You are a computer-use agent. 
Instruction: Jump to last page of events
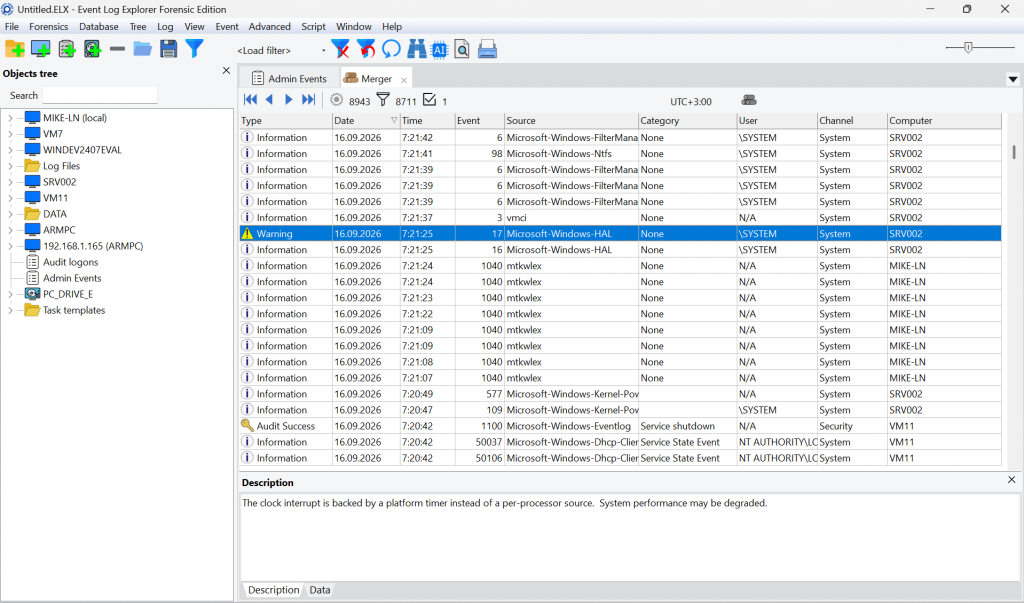pyautogui.click(x=308, y=99)
